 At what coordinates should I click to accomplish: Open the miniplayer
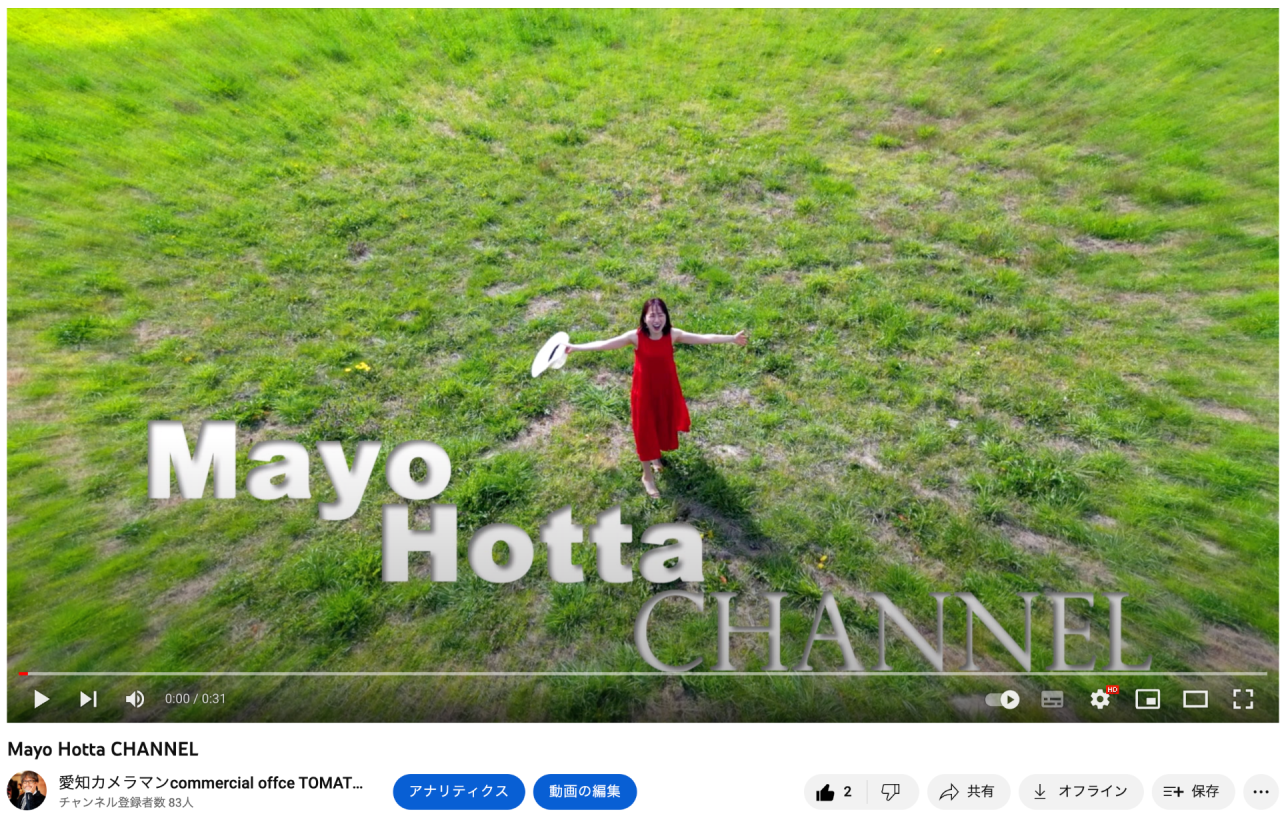tap(1147, 699)
